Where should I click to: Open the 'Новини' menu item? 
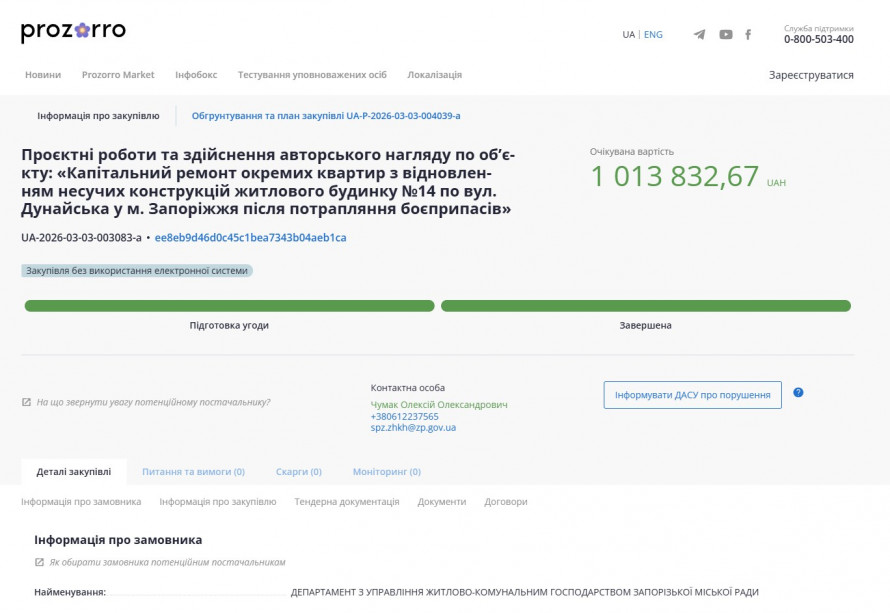pos(43,74)
